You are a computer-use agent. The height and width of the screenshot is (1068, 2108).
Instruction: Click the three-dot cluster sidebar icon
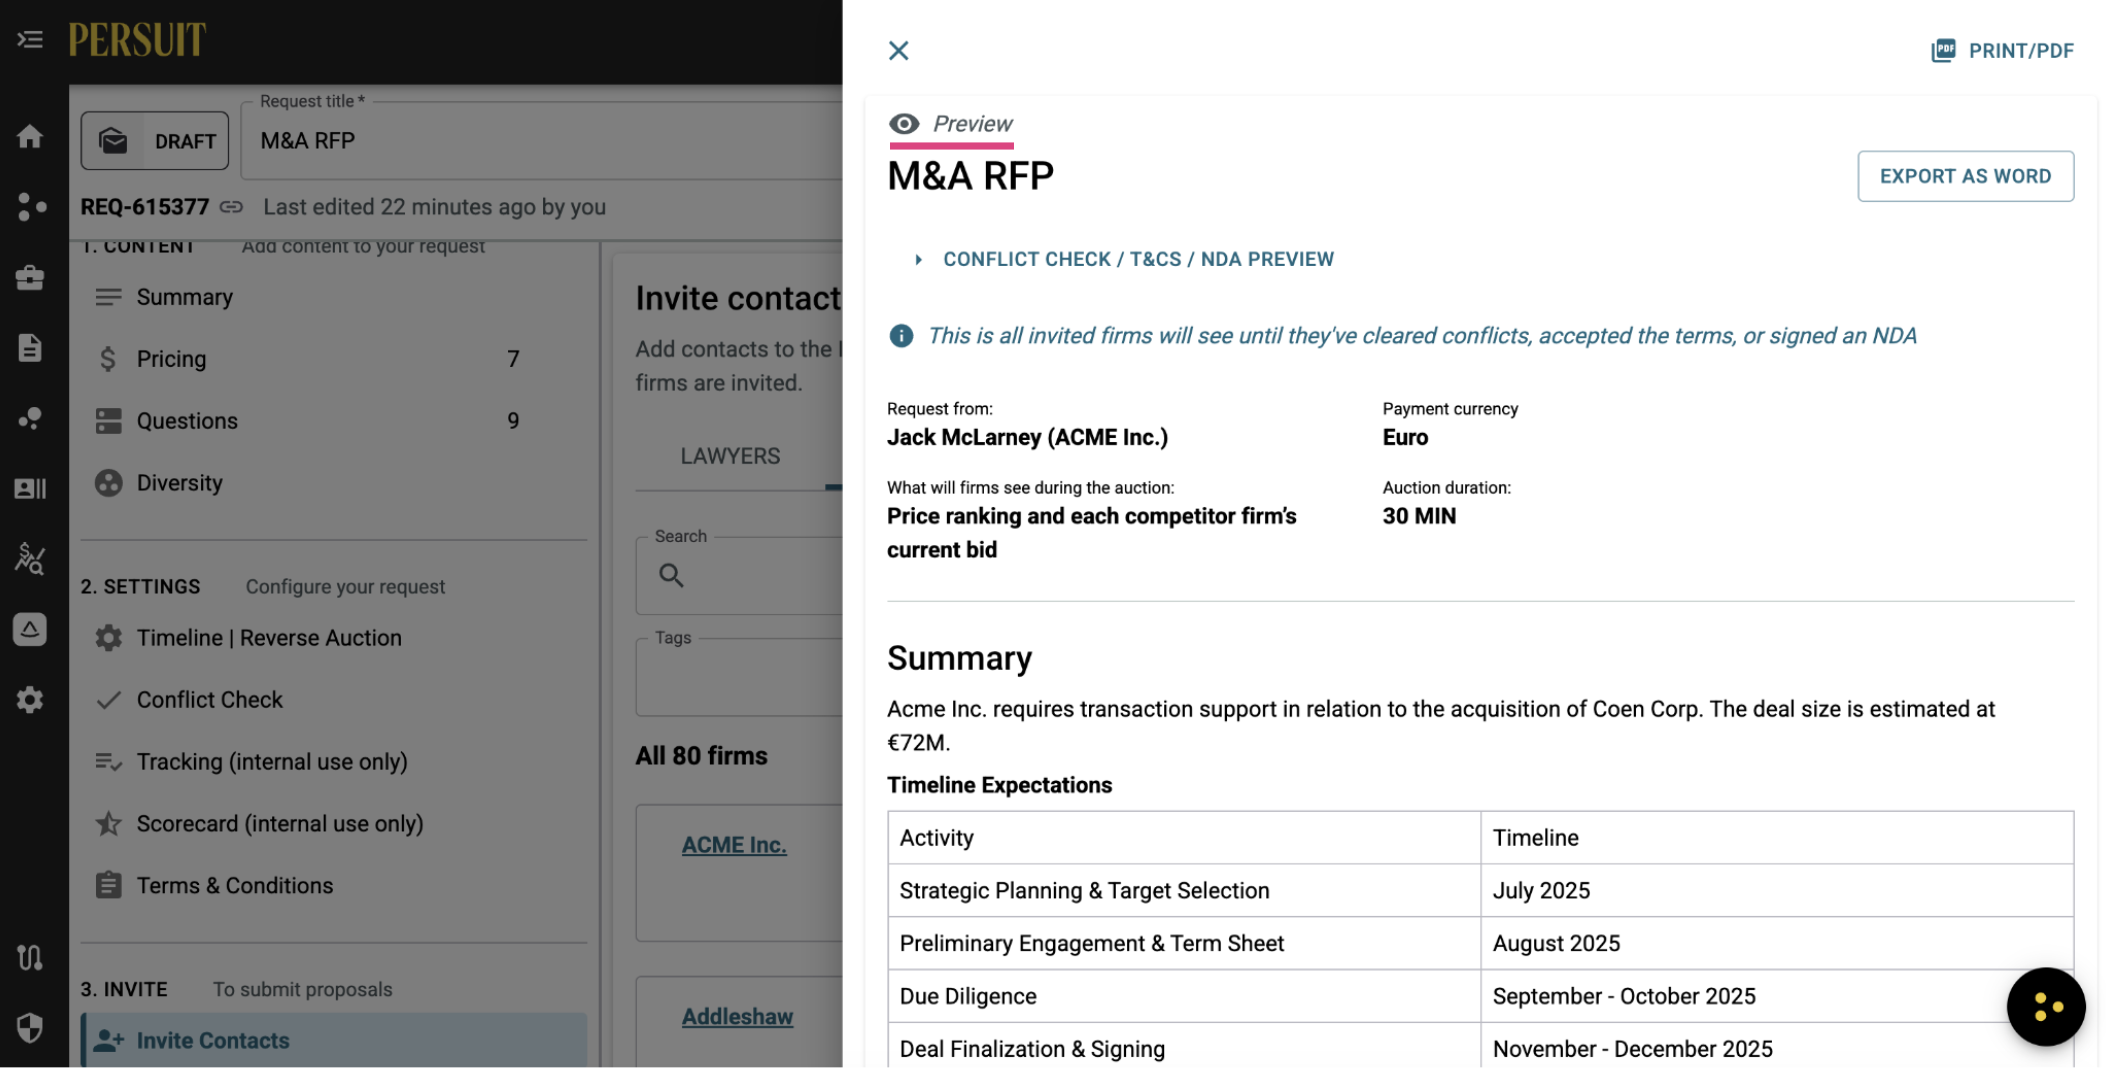[x=30, y=206]
